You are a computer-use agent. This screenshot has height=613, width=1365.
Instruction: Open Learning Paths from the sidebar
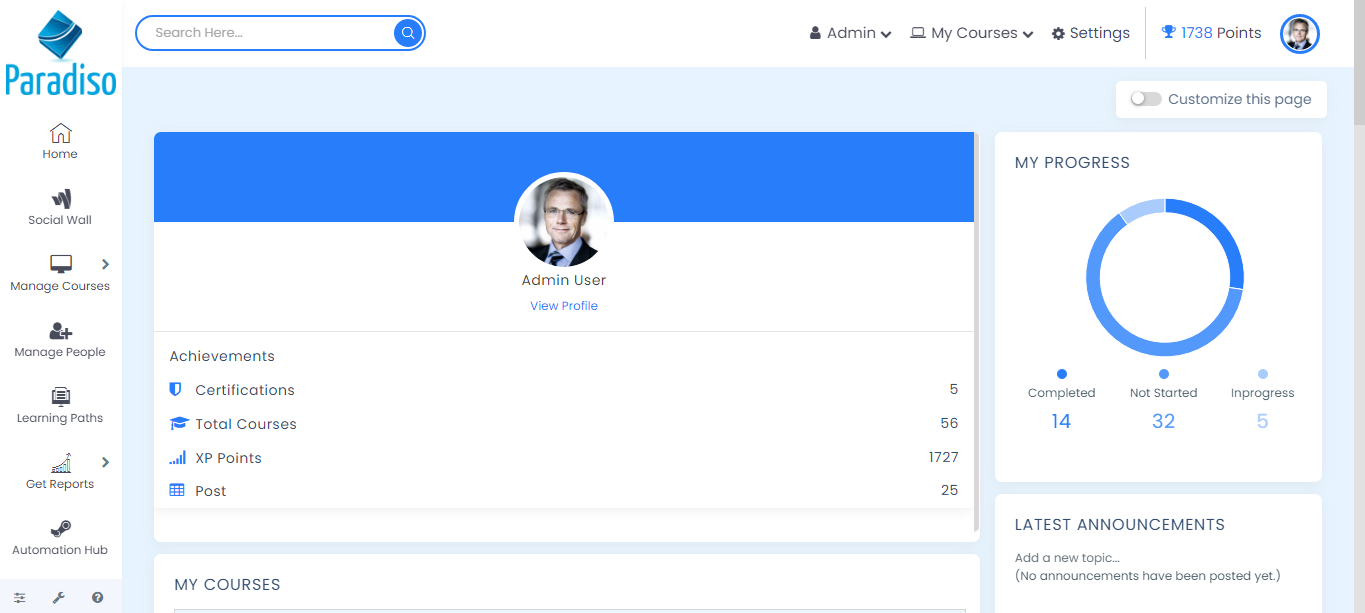click(60, 397)
